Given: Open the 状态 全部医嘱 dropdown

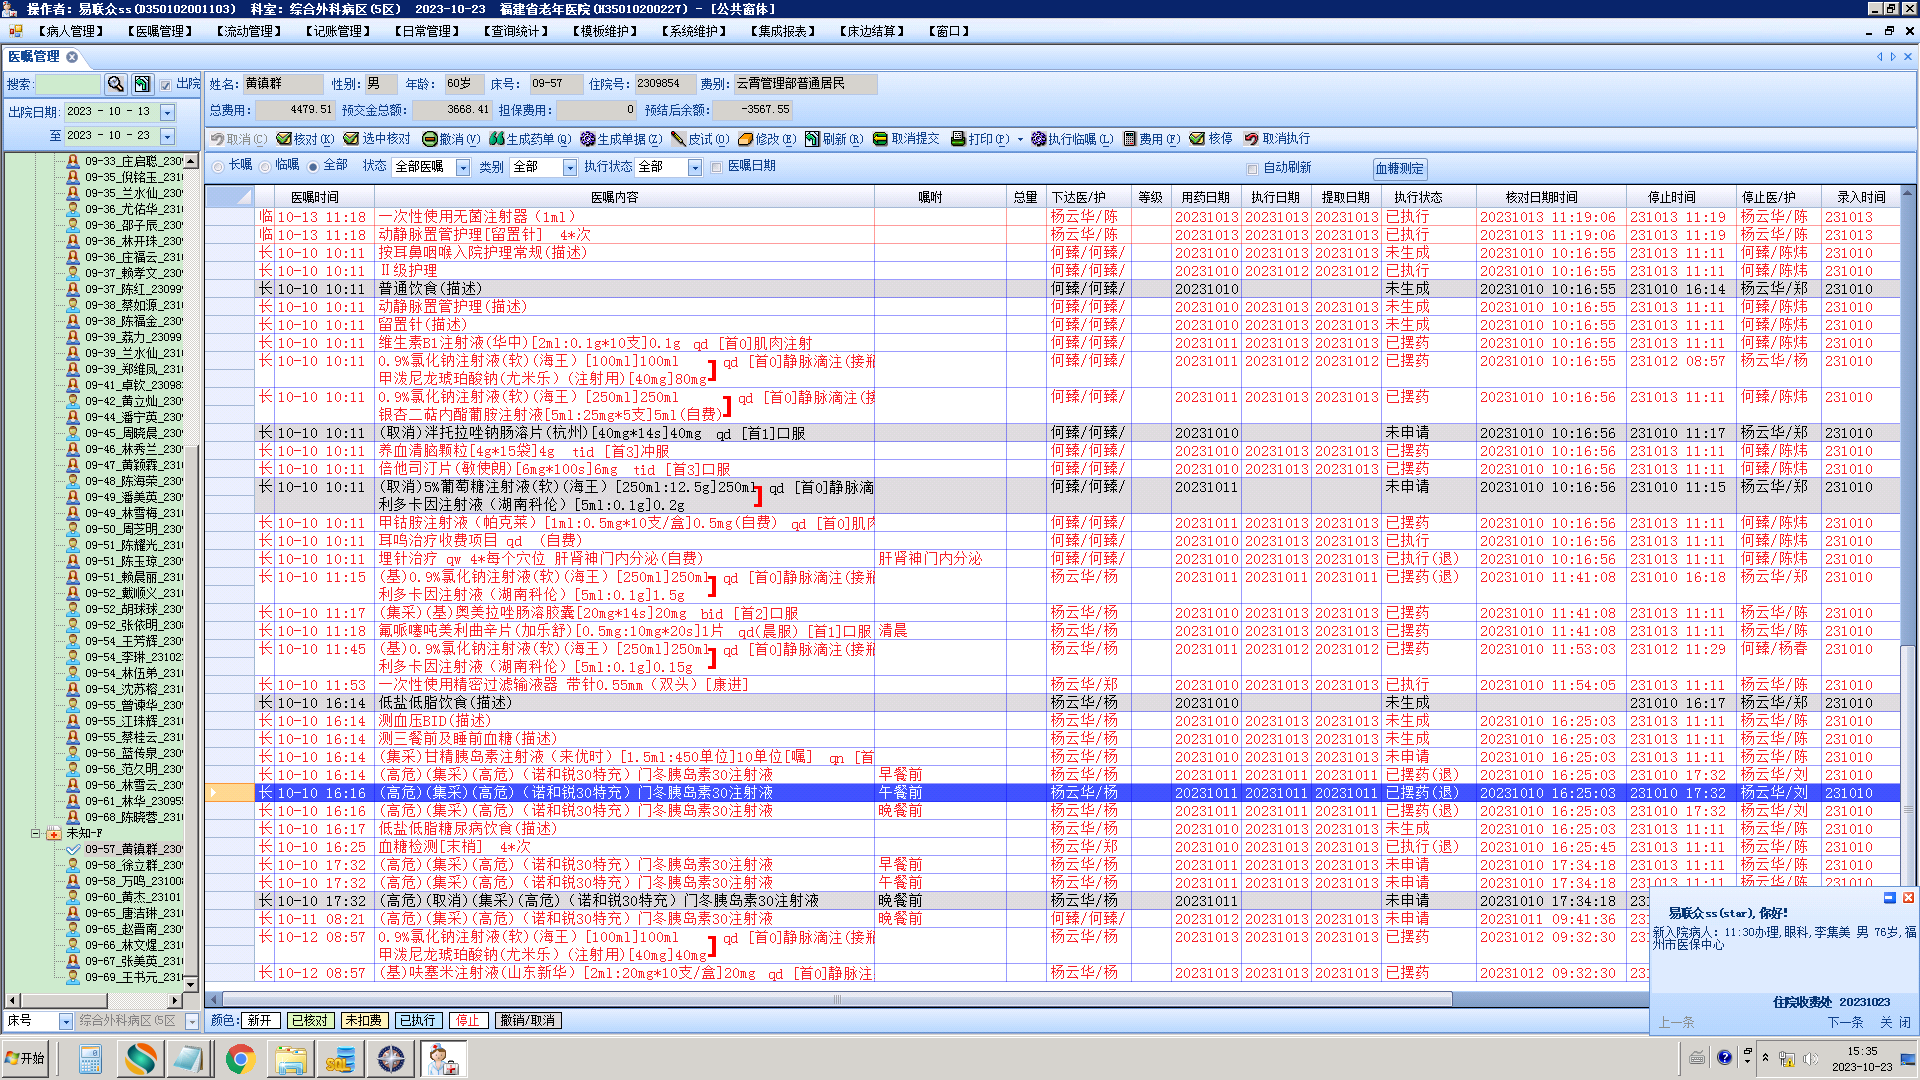Looking at the screenshot, I should (x=463, y=167).
